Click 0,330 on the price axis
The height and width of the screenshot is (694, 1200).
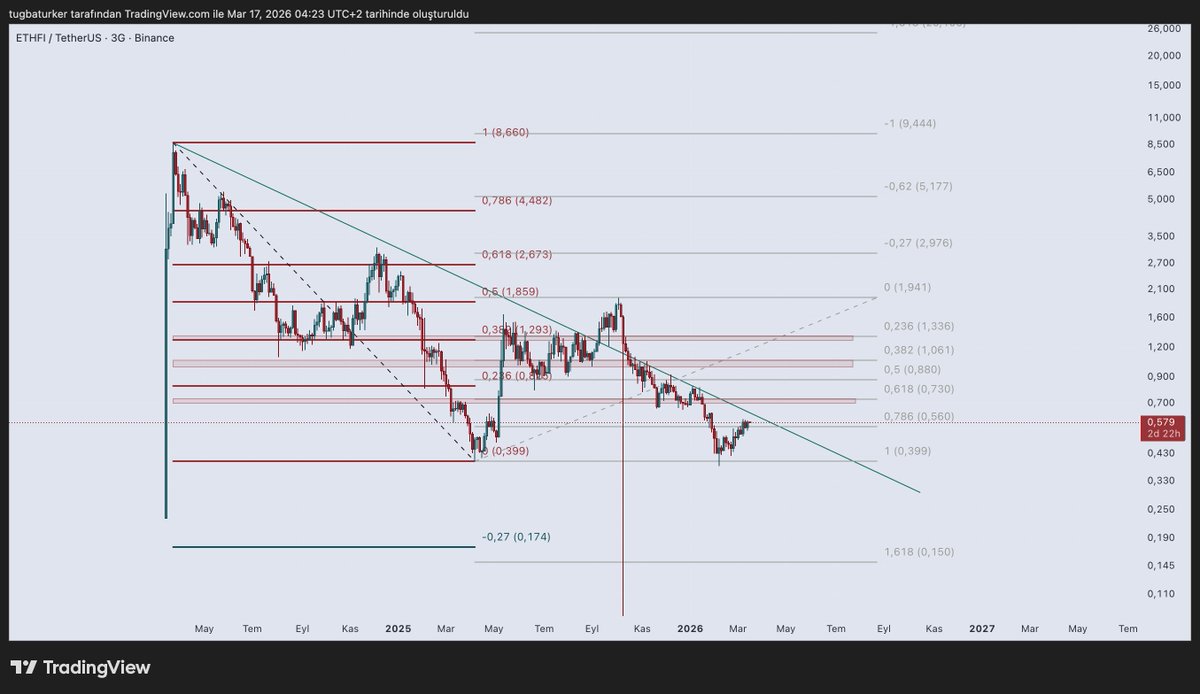click(1163, 481)
